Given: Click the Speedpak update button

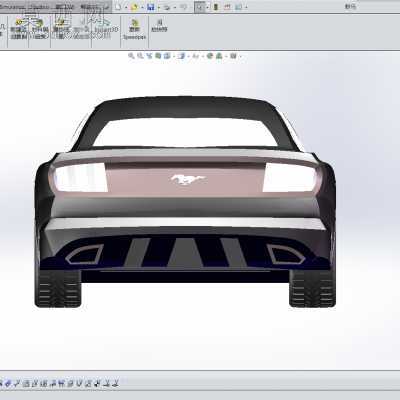Looking at the screenshot, I should pos(134,29).
